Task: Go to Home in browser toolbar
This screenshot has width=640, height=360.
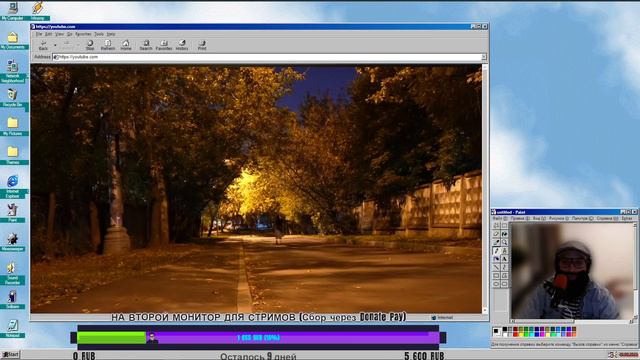Action: [x=126, y=45]
